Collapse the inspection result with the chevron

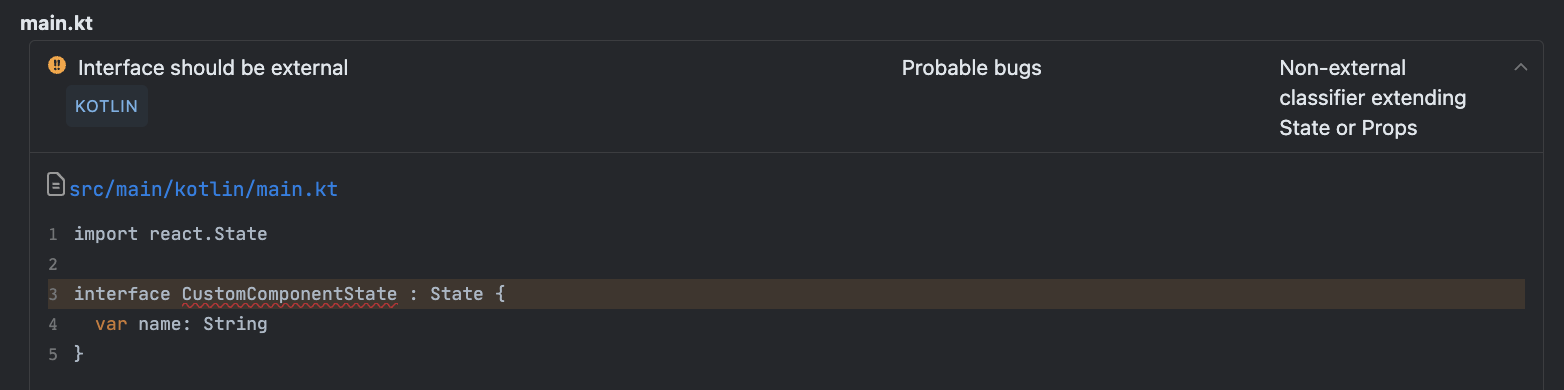(1521, 68)
